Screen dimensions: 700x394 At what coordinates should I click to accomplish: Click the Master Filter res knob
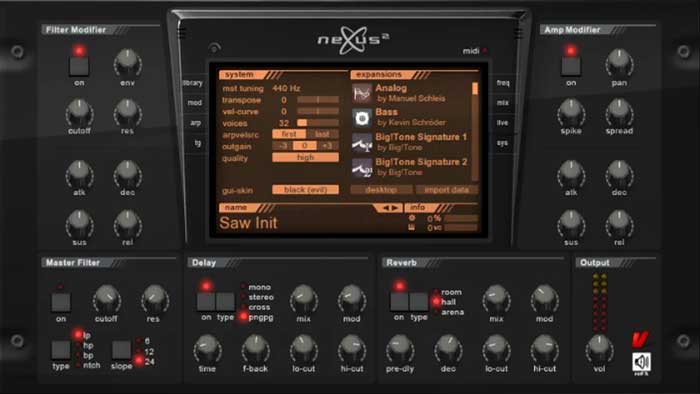click(154, 299)
